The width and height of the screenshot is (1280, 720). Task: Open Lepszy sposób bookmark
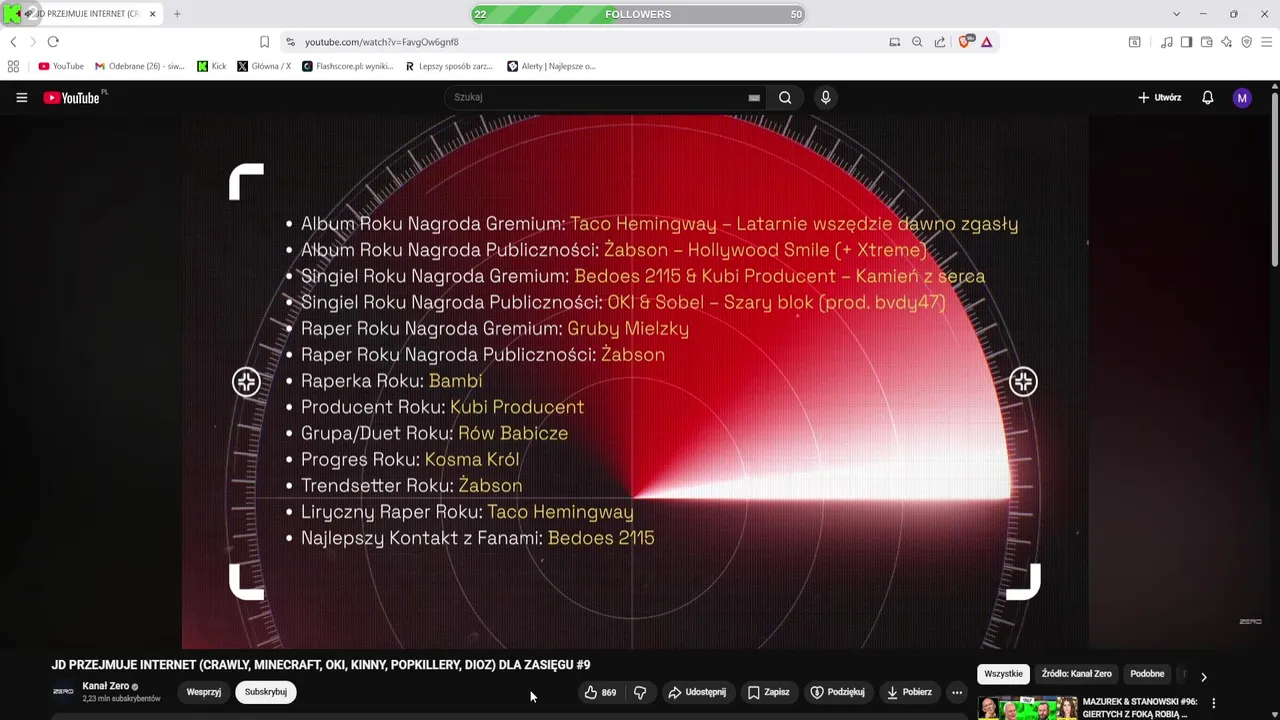point(449,66)
